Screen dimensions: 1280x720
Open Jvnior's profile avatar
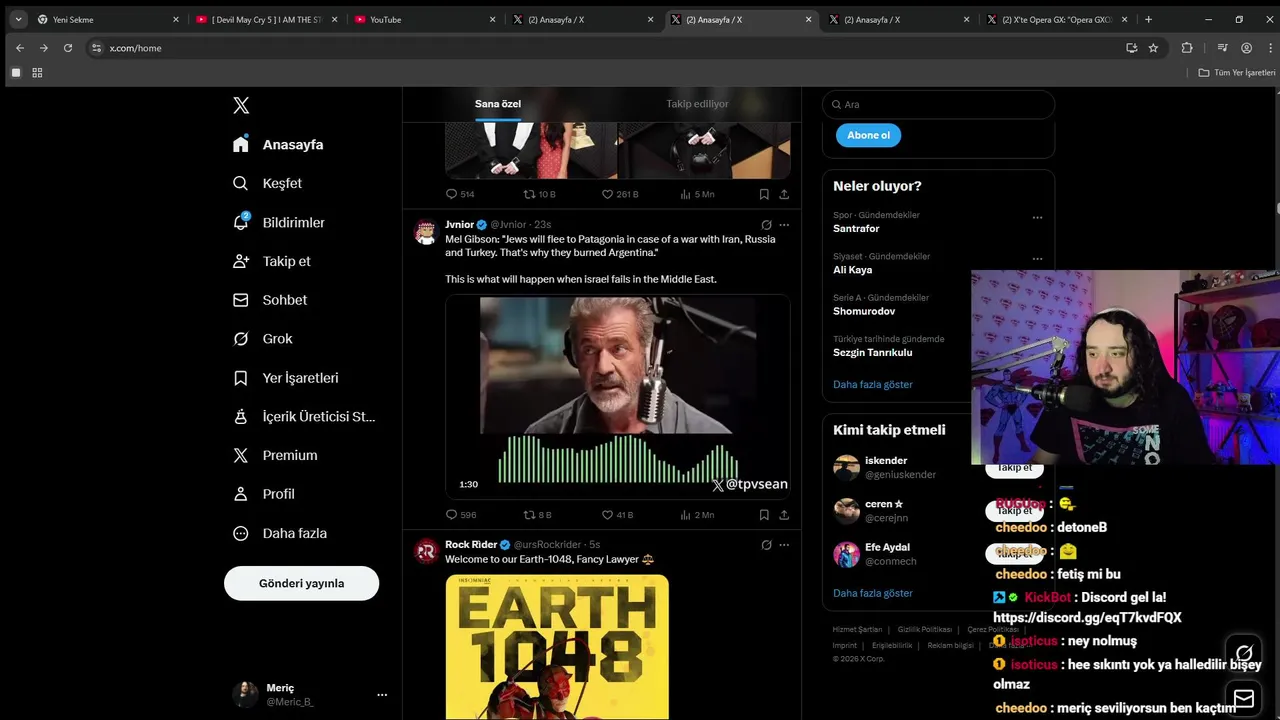[425, 231]
